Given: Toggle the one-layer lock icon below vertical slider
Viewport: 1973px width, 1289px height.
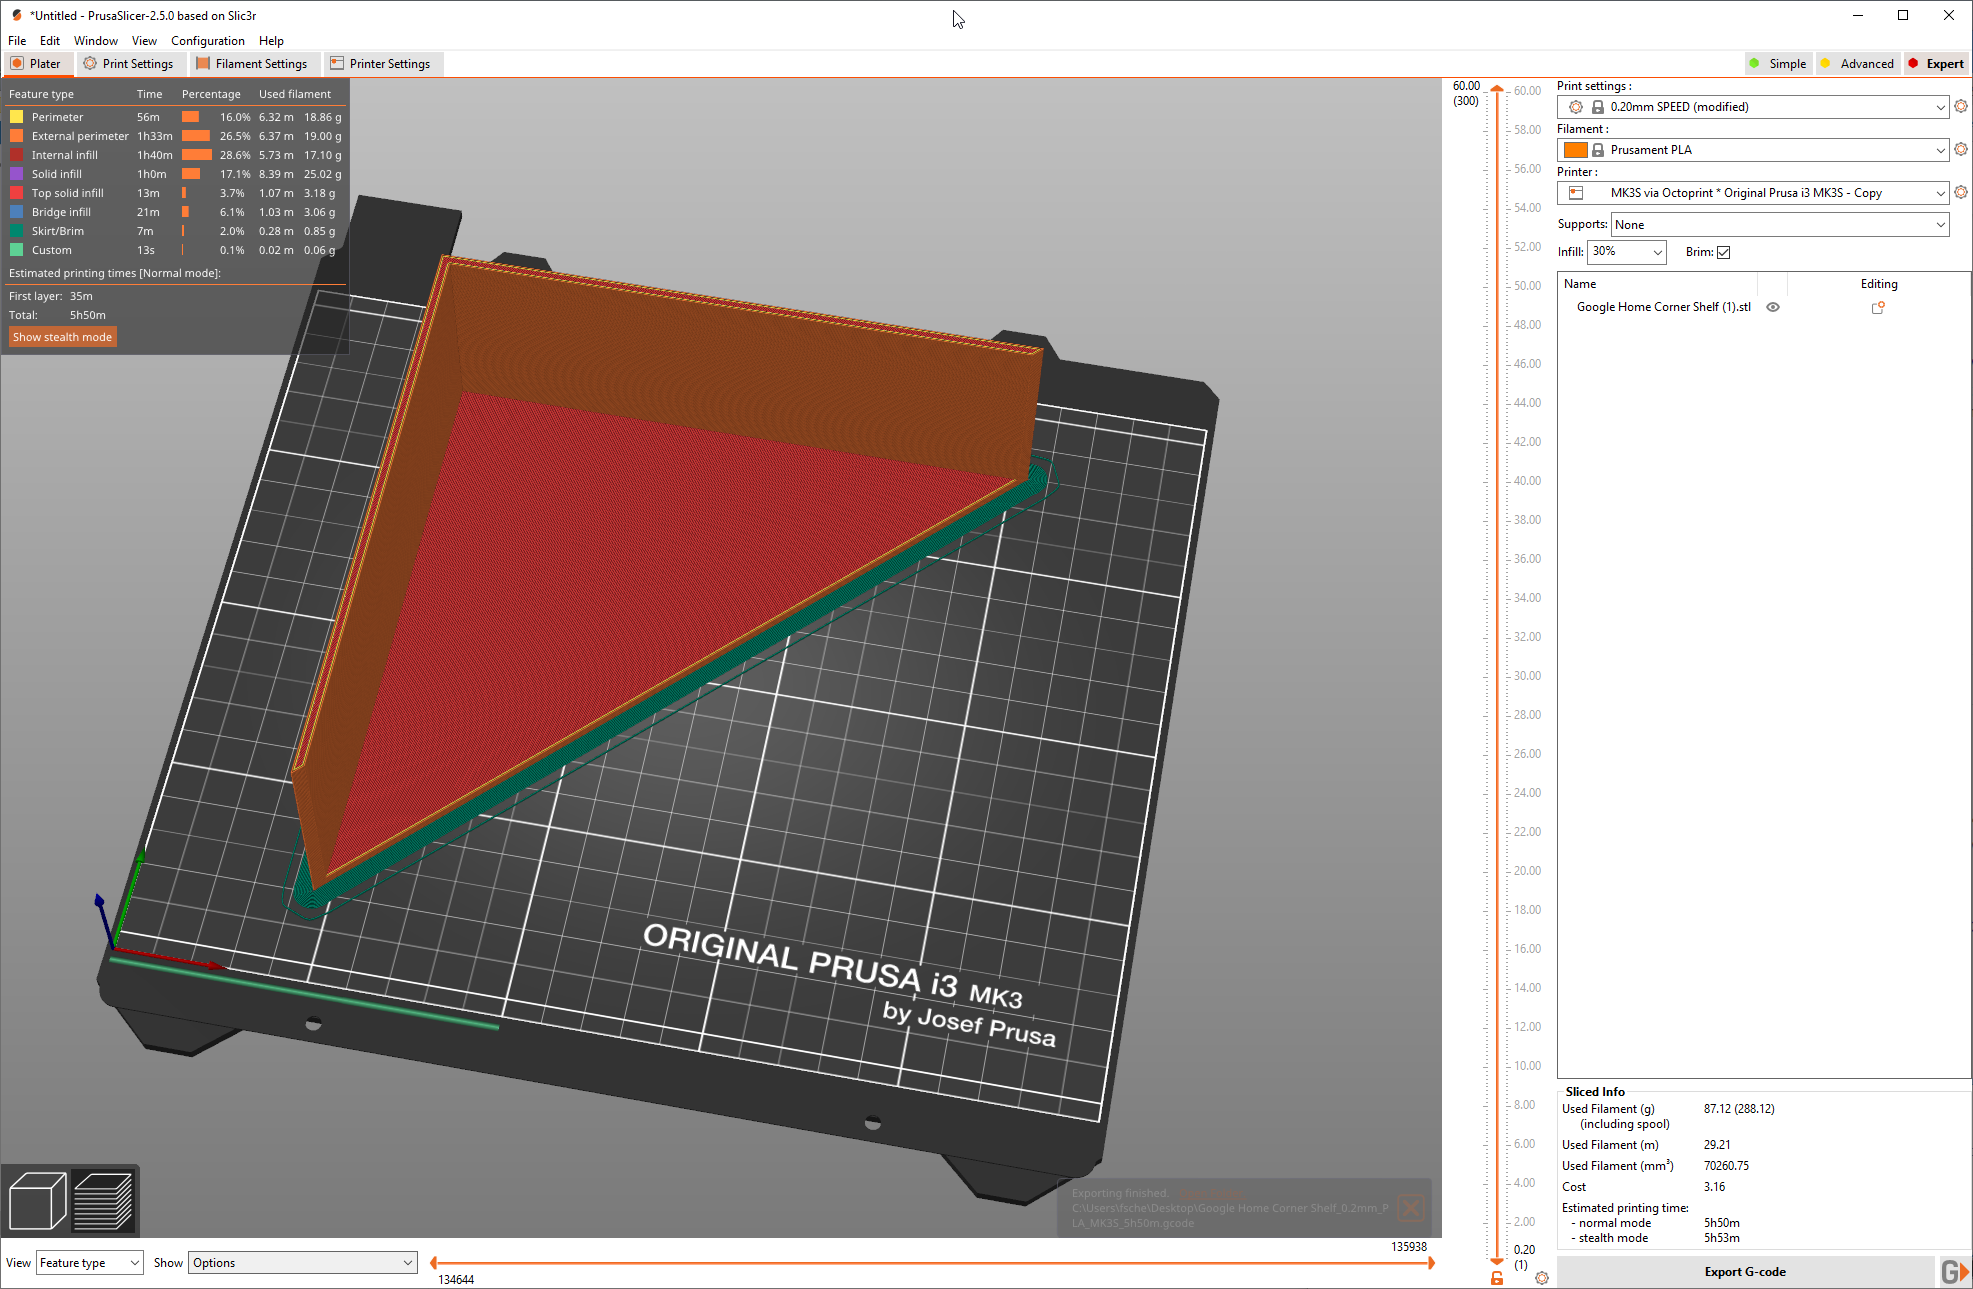Looking at the screenshot, I should pyautogui.click(x=1497, y=1278).
